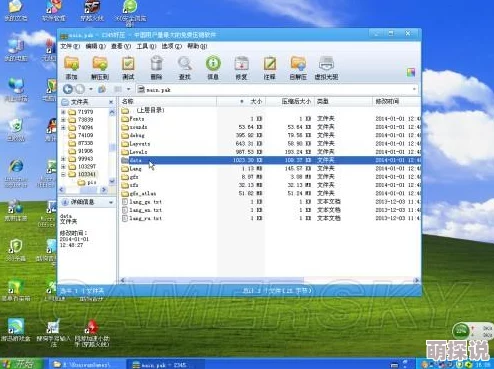Select the gfx folder row
The height and width of the screenshot is (369, 494).
(x=270, y=177)
